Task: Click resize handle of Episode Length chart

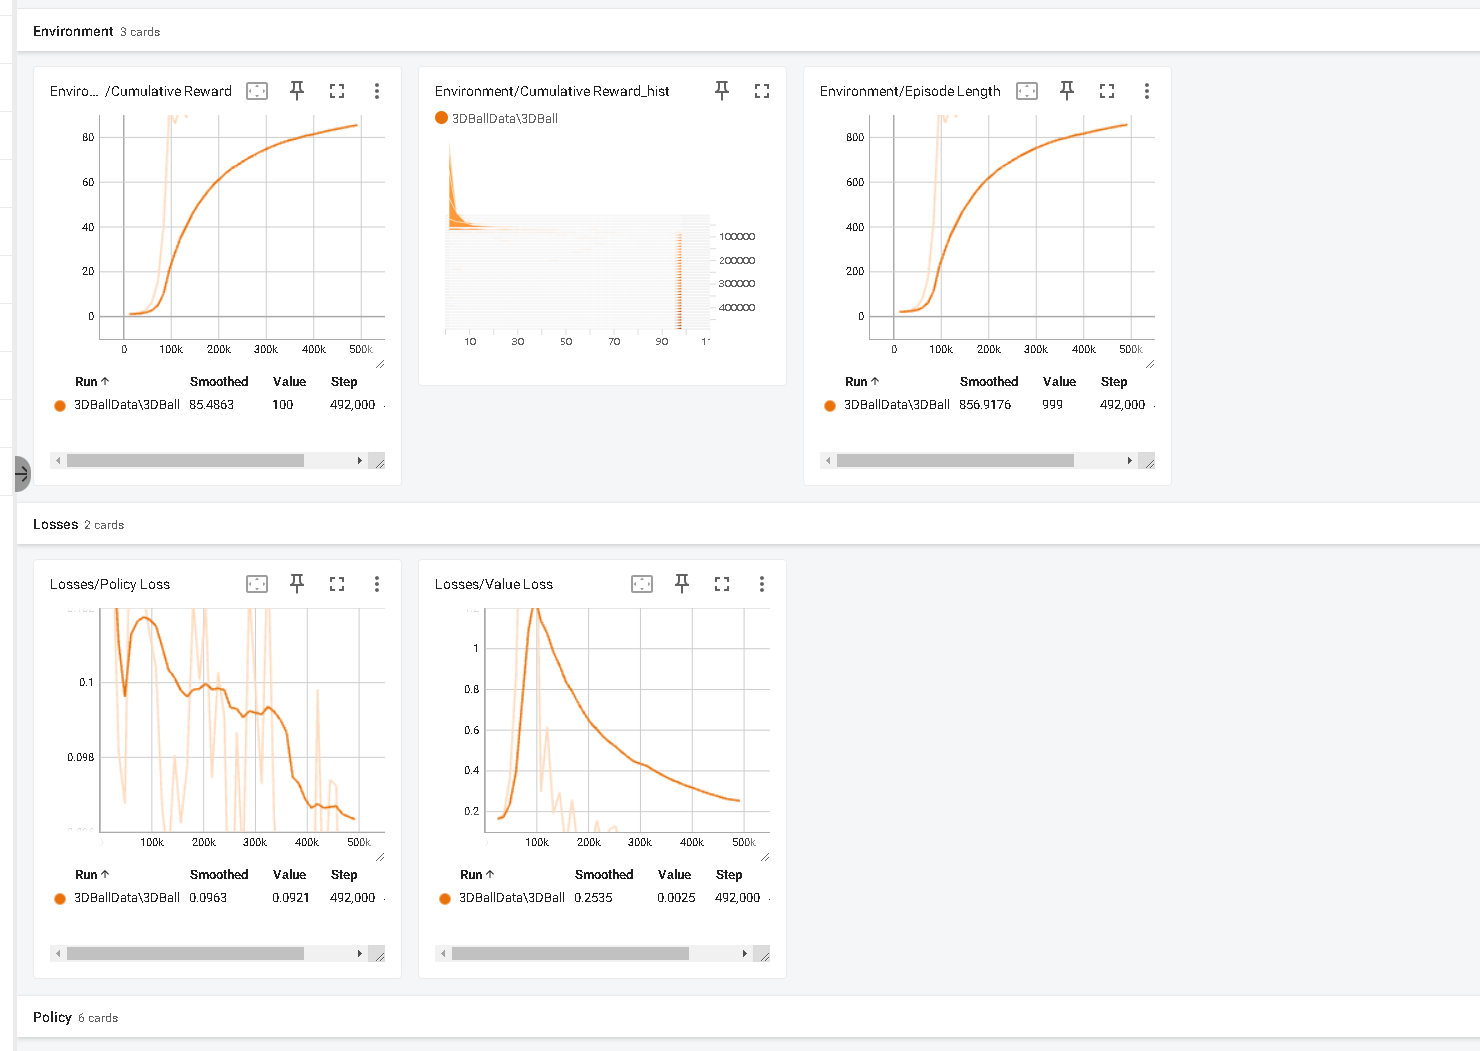Action: (x=1150, y=364)
